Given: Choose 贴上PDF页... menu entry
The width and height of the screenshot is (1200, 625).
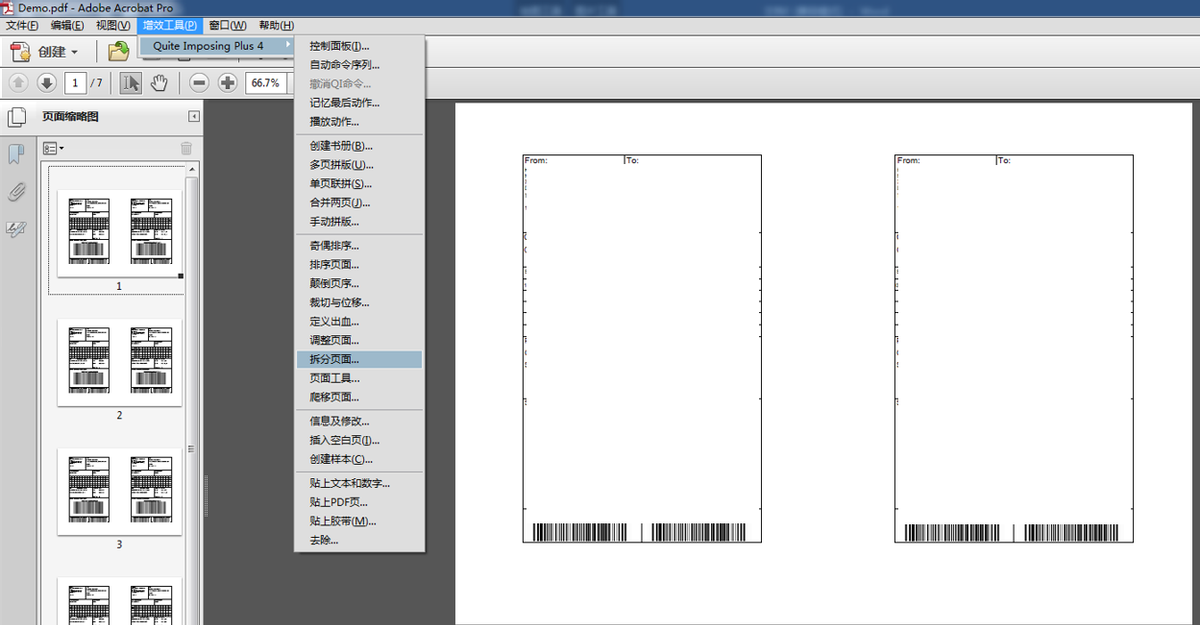Looking at the screenshot, I should (x=360, y=502).
